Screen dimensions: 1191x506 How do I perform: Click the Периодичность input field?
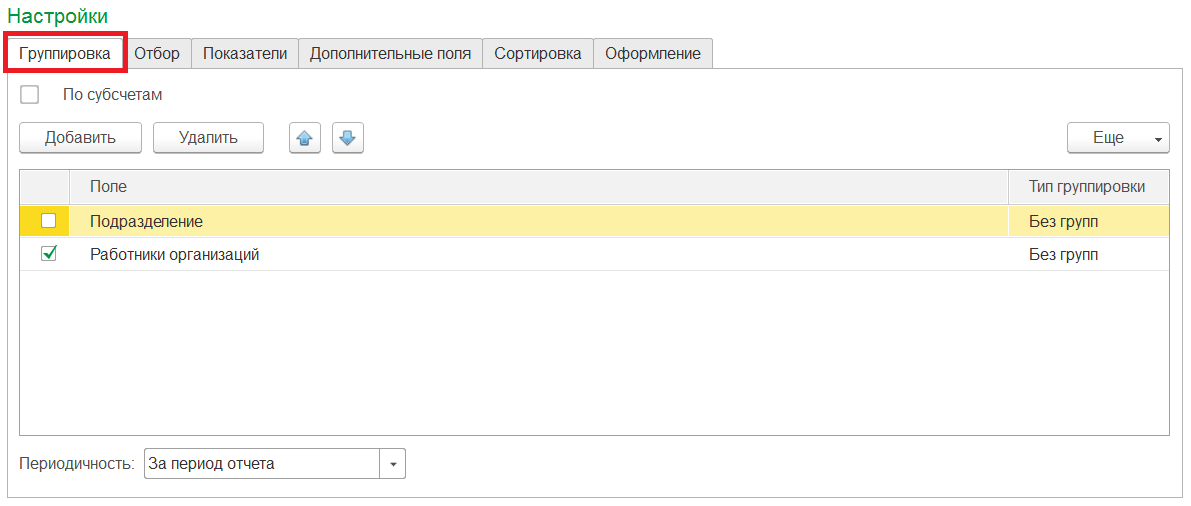coord(261,464)
